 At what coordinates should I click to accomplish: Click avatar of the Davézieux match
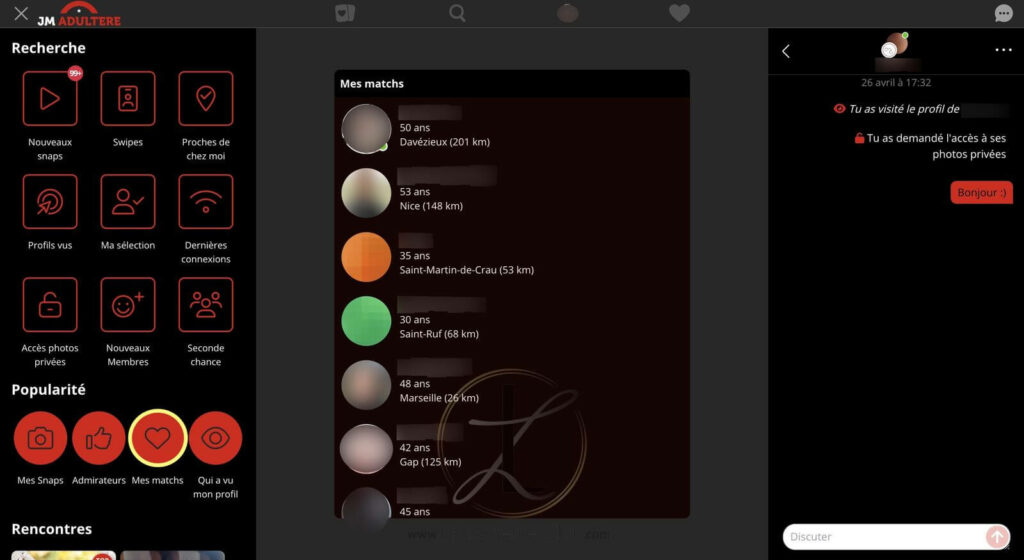coord(366,129)
